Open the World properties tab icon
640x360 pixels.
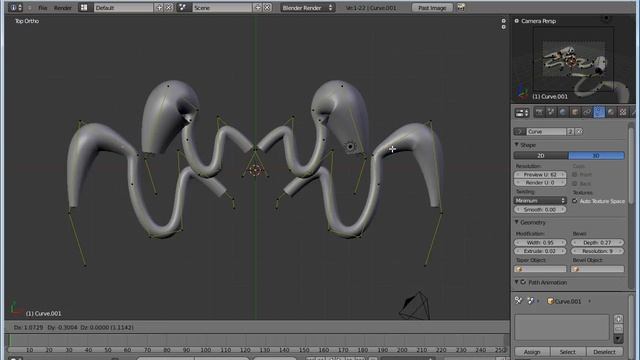tap(563, 112)
